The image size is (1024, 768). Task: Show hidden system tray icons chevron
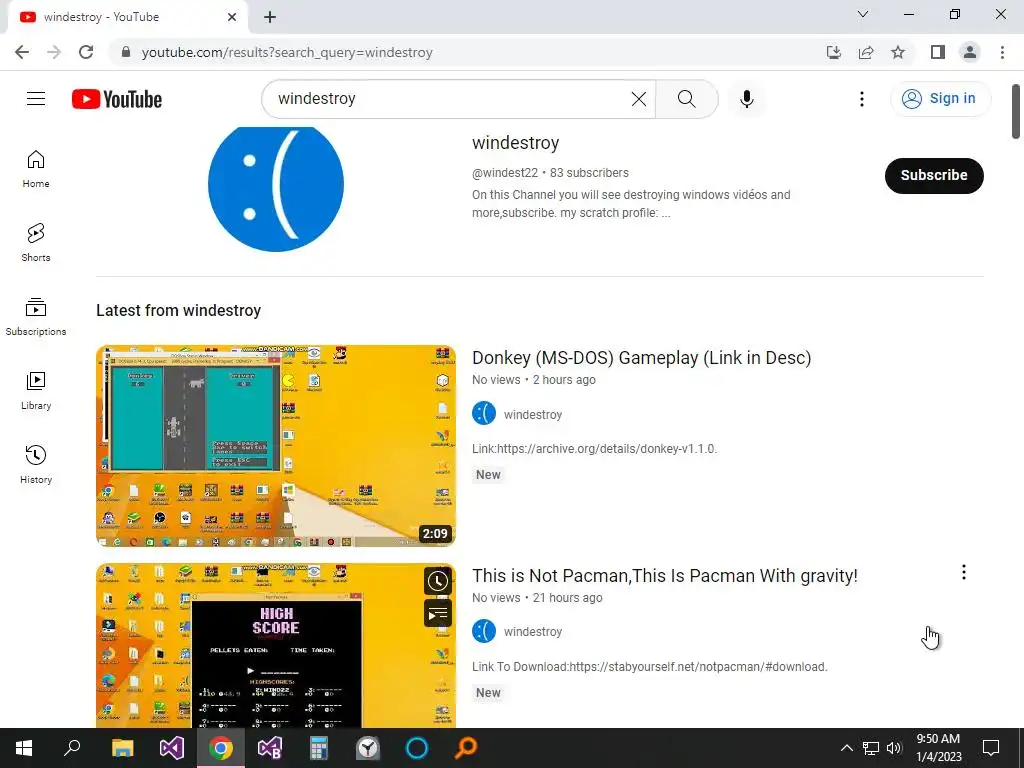pos(846,748)
